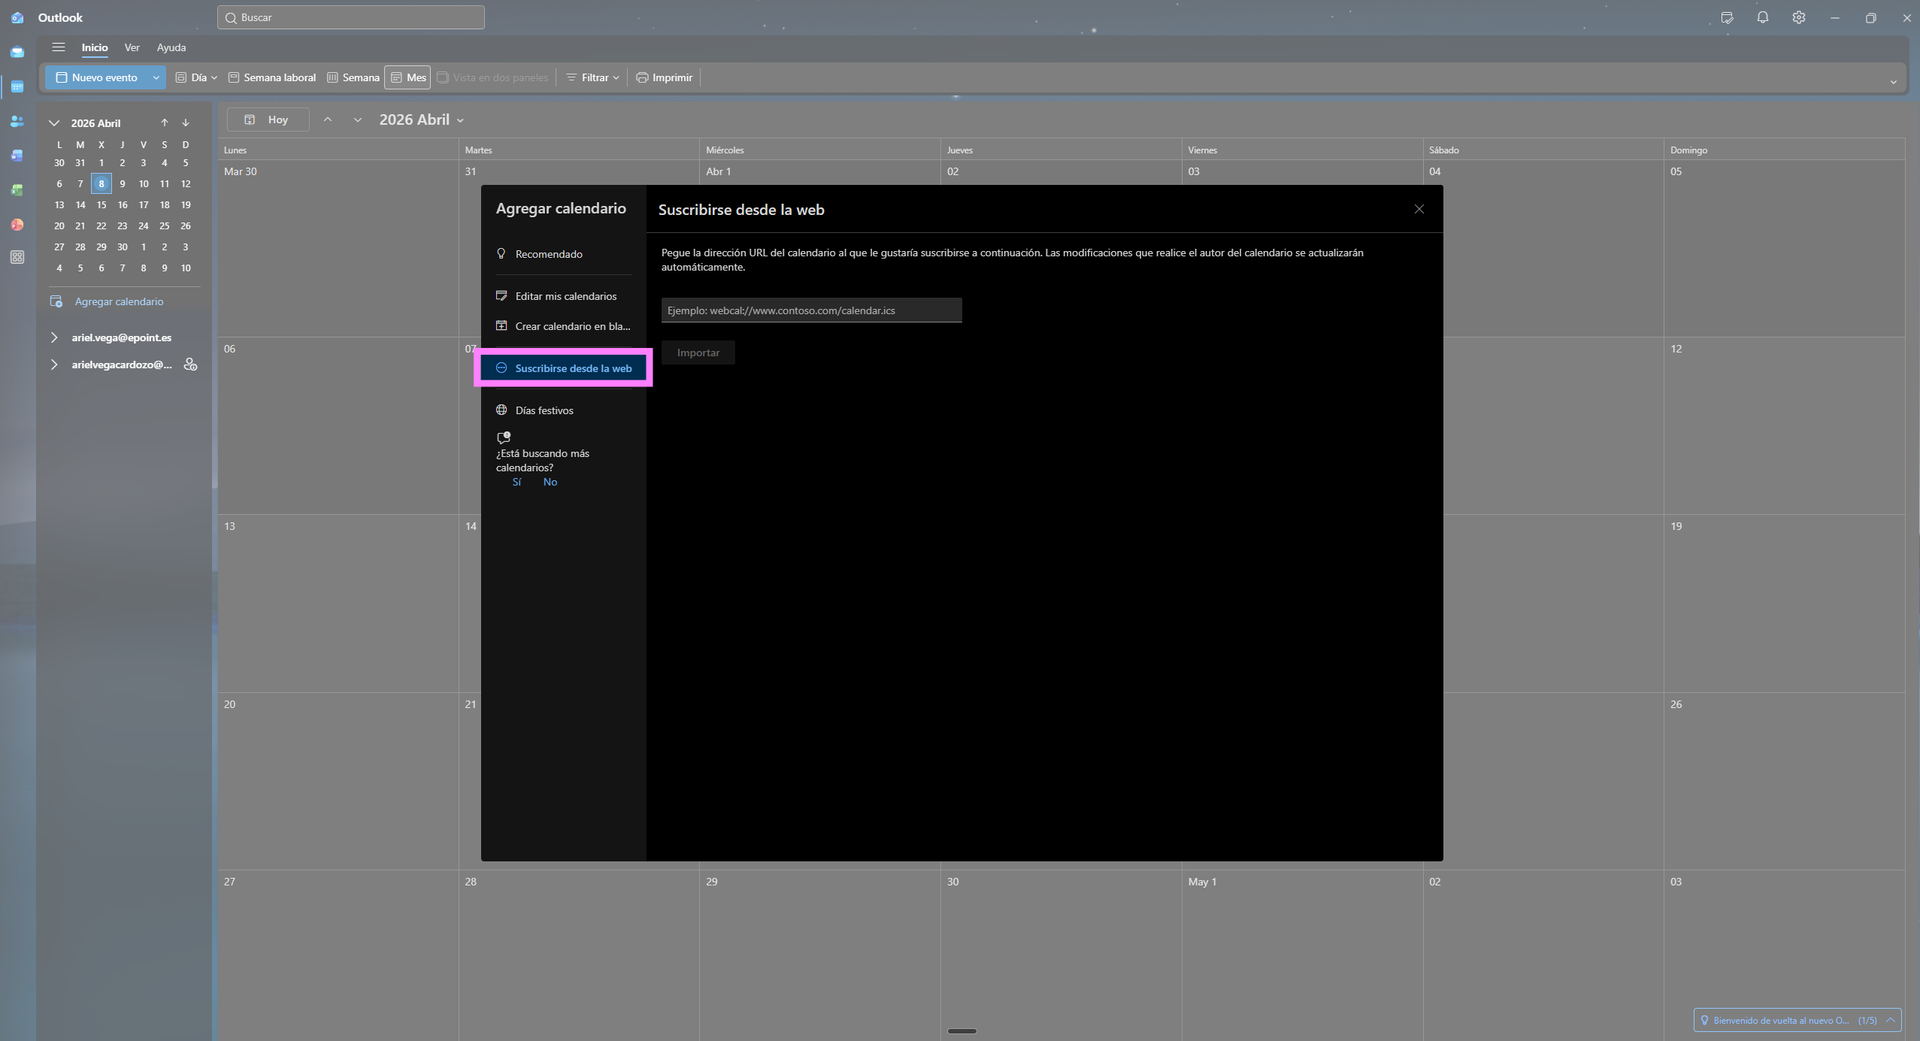Click the calendar URL input field
This screenshot has height=1041, width=1920.
811,311
